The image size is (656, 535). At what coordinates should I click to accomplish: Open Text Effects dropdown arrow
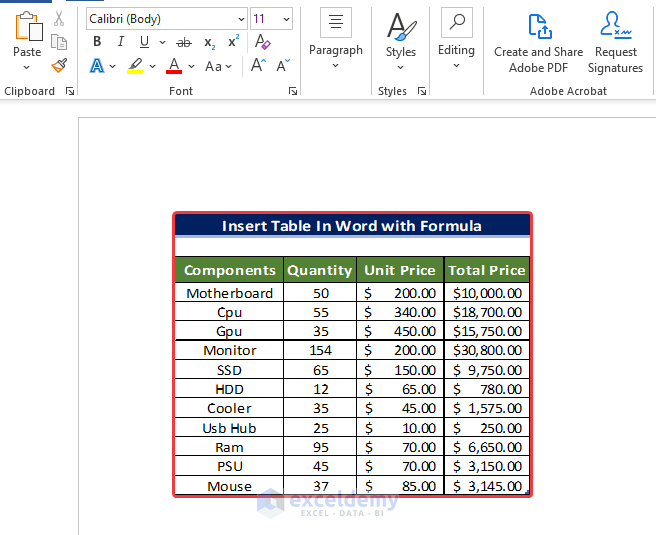tap(113, 67)
